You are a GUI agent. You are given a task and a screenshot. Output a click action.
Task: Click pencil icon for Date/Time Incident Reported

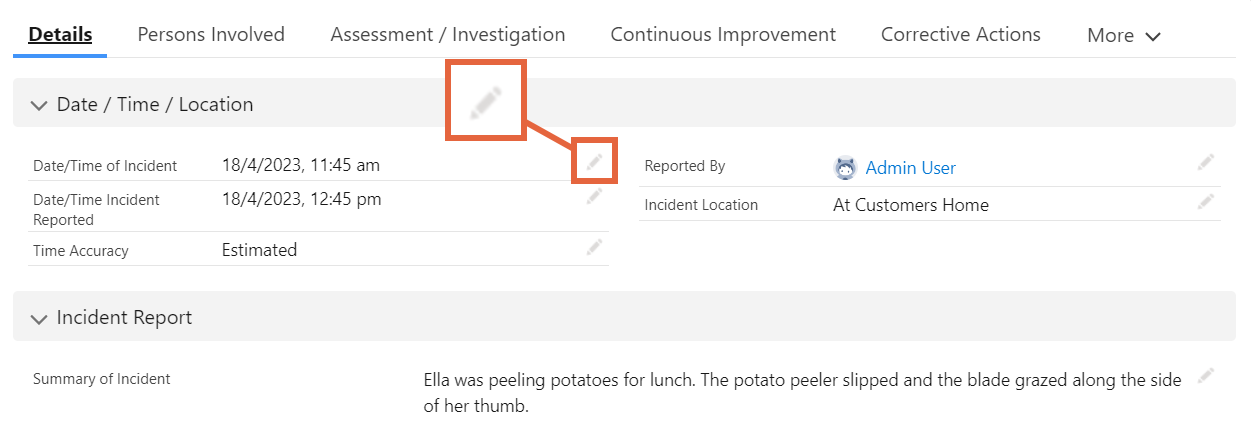594,197
